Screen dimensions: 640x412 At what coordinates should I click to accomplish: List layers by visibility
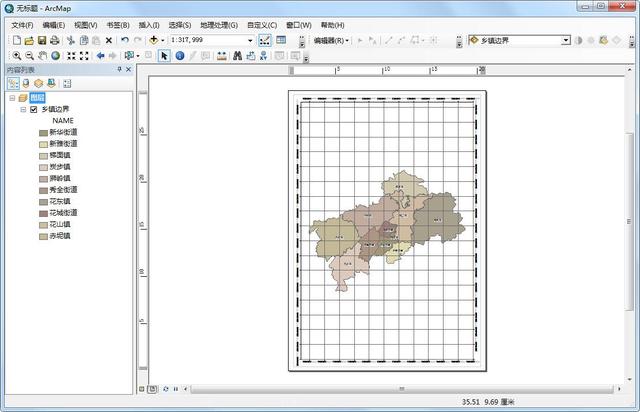(x=38, y=84)
